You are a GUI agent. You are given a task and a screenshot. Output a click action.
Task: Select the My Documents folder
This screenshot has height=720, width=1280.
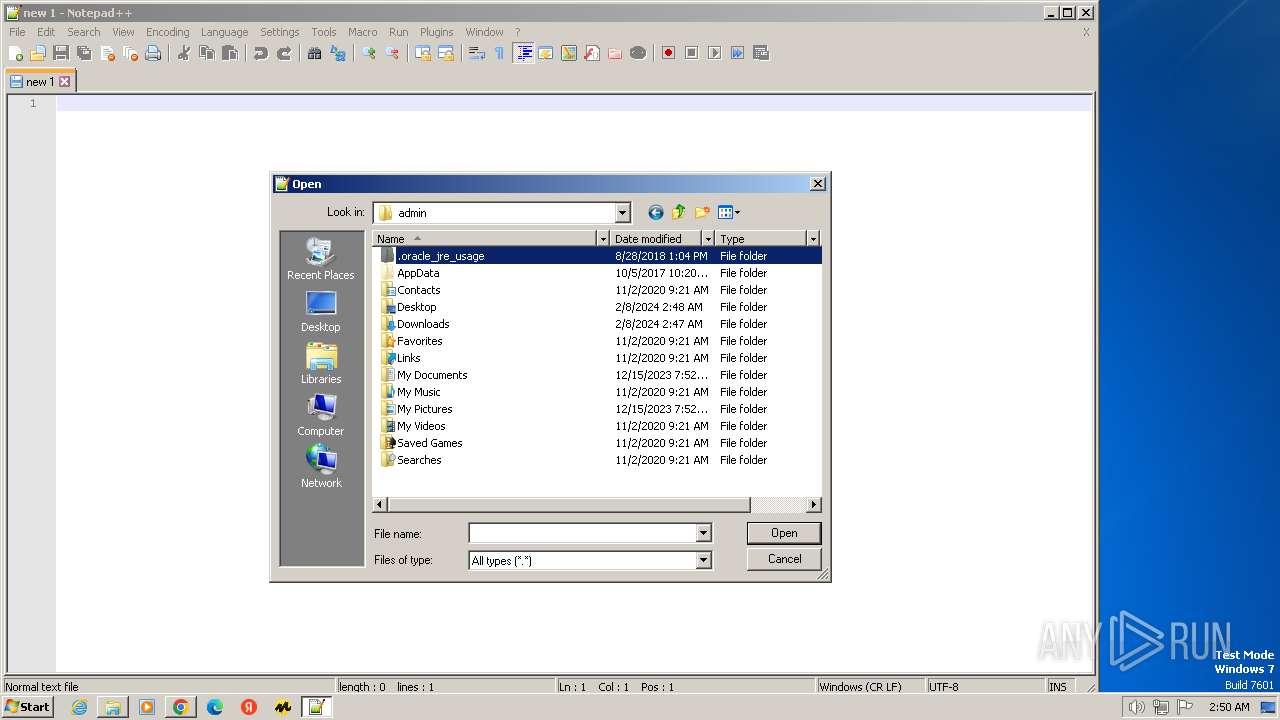point(432,375)
